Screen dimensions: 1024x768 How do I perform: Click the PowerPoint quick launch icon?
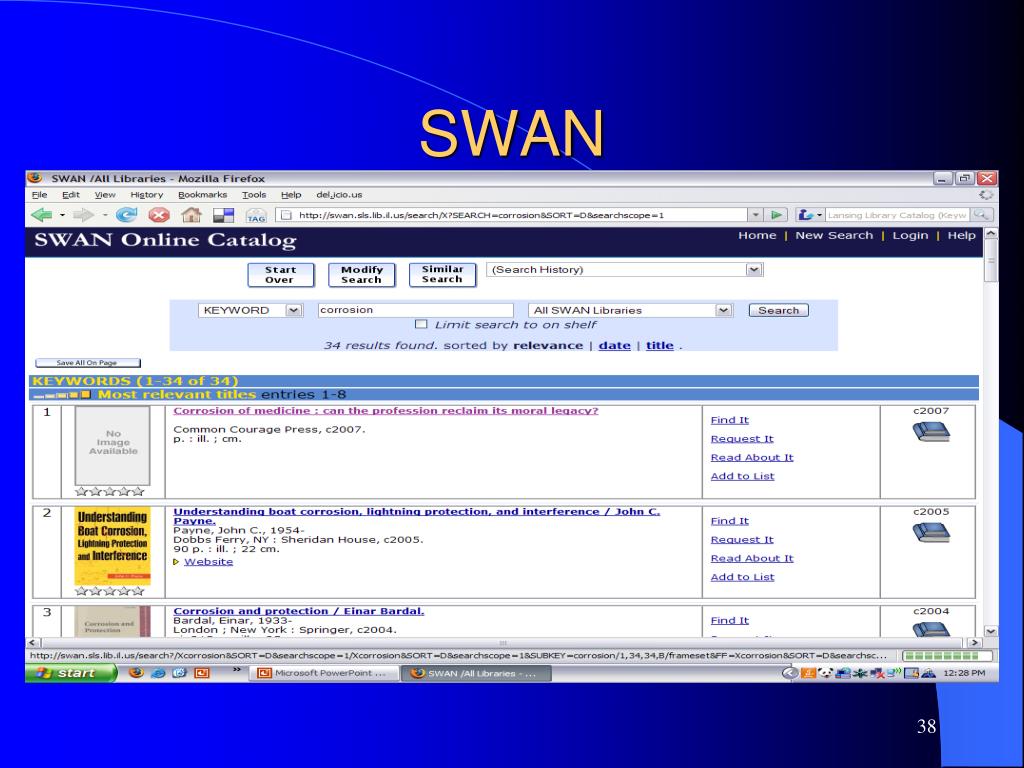202,673
